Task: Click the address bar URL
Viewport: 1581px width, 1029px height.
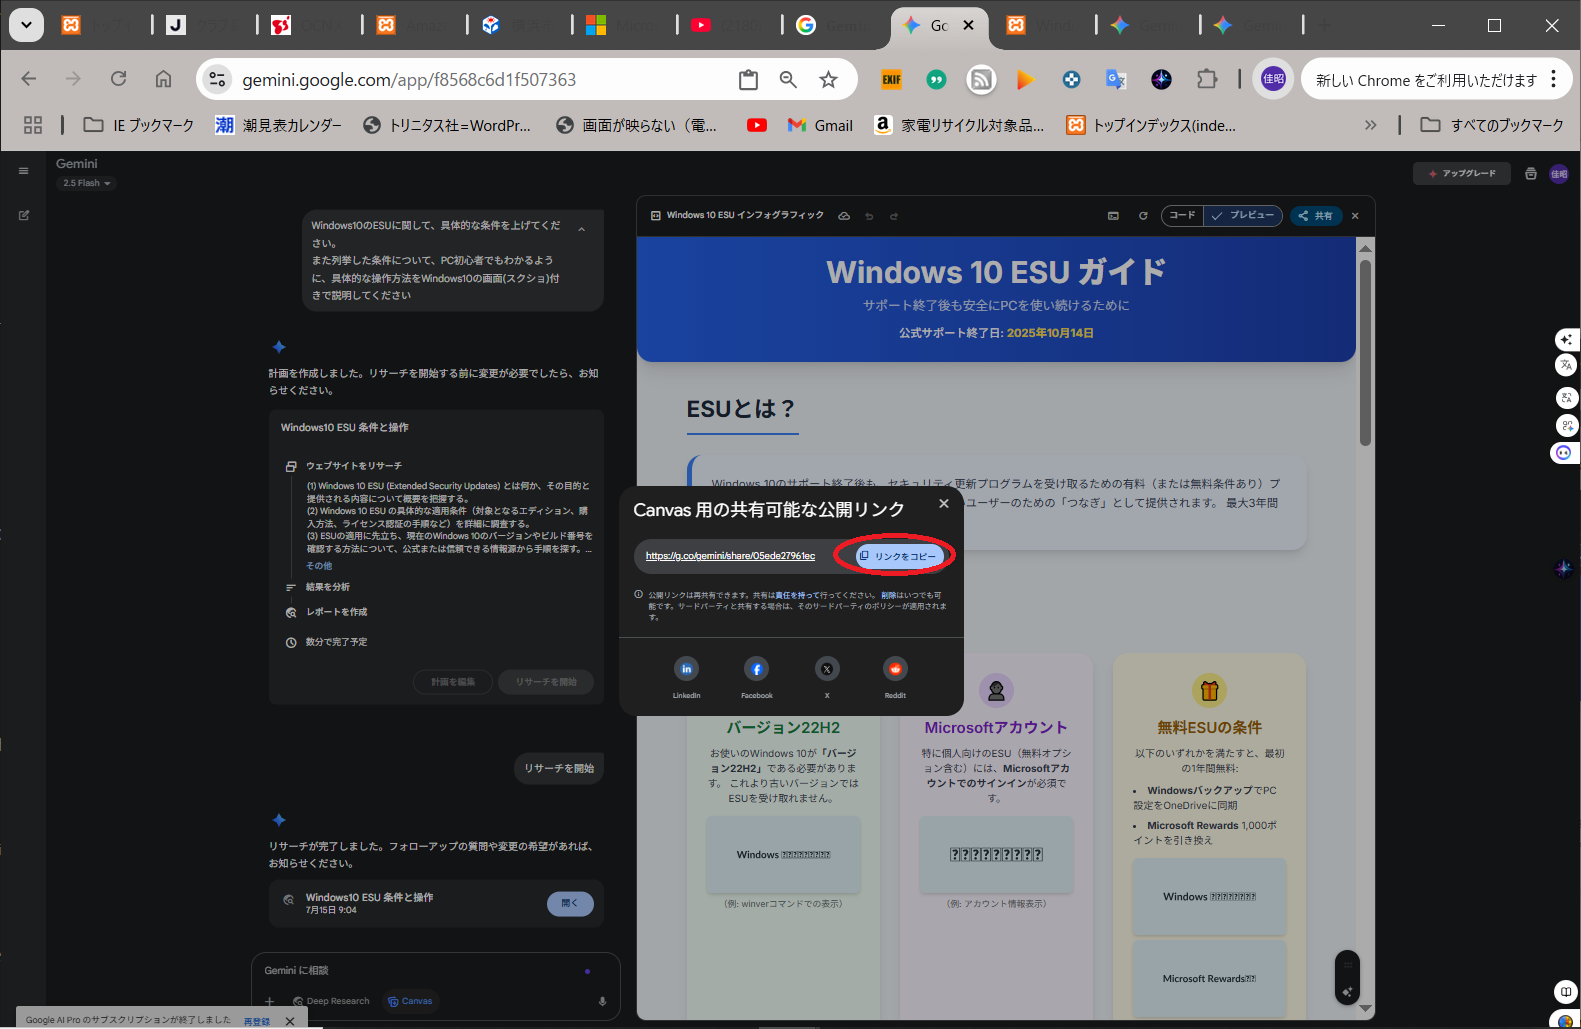Action: [409, 80]
